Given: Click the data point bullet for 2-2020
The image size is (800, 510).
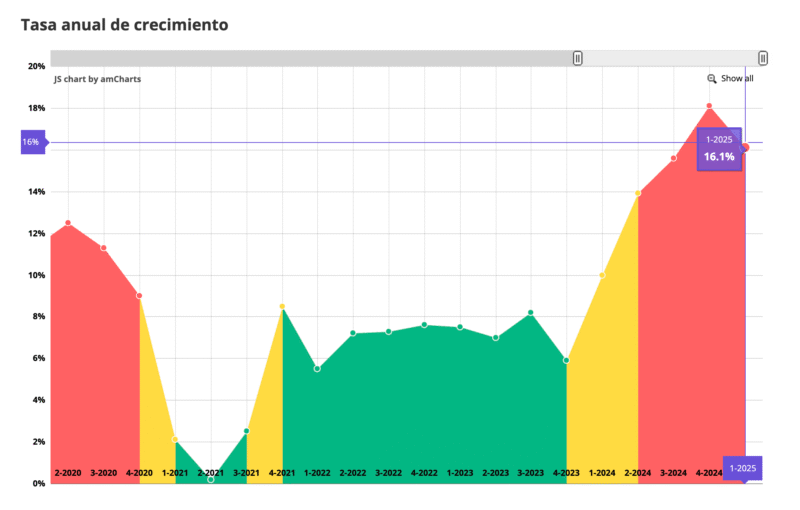Looking at the screenshot, I should coord(68,223).
